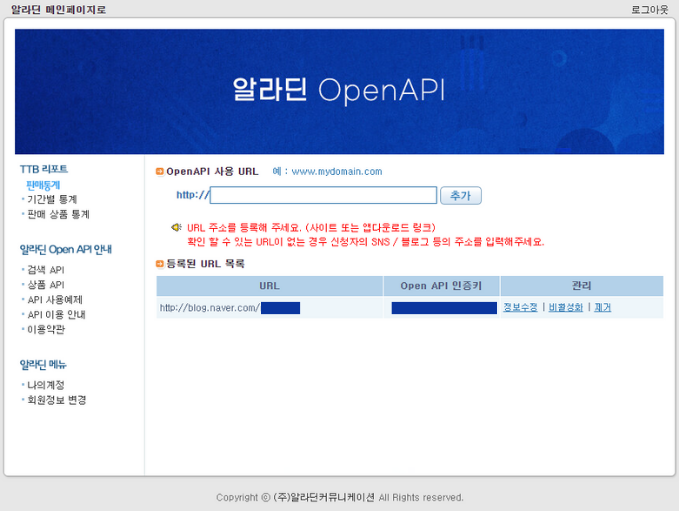Open 회원정보 변경 menu item

click(56, 400)
